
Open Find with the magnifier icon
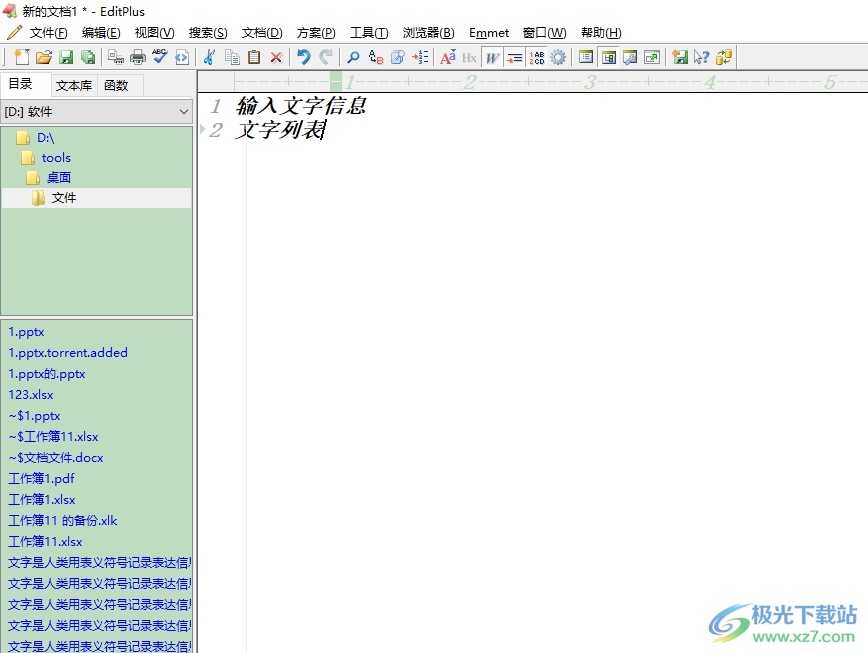[353, 58]
